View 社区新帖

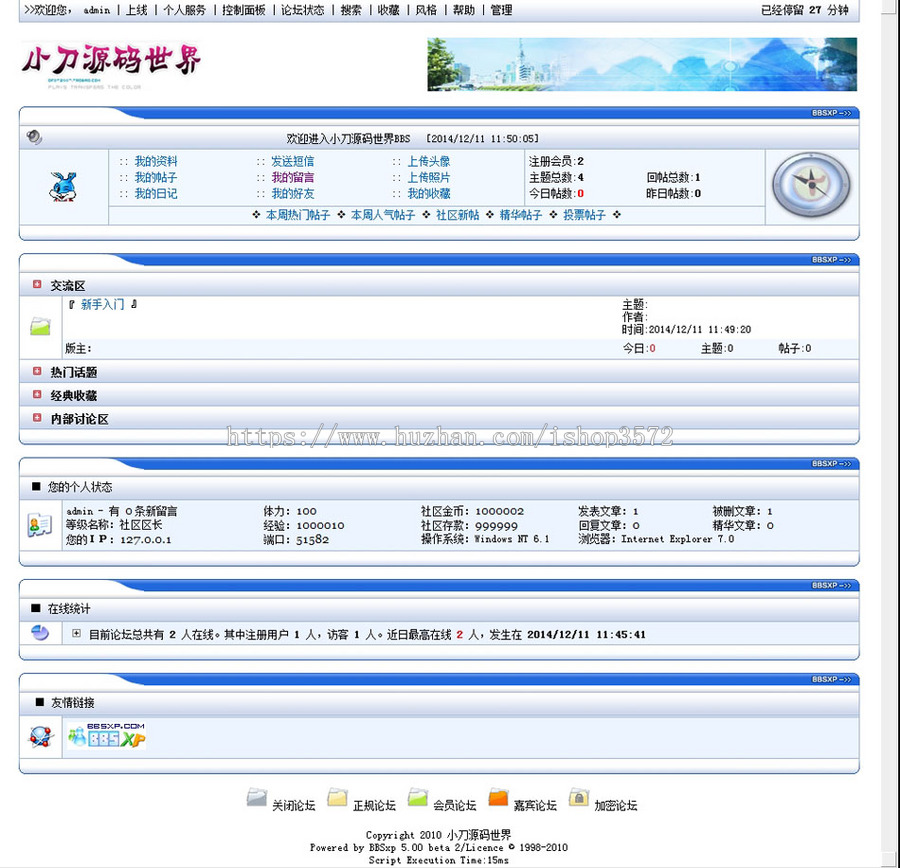[x=457, y=215]
